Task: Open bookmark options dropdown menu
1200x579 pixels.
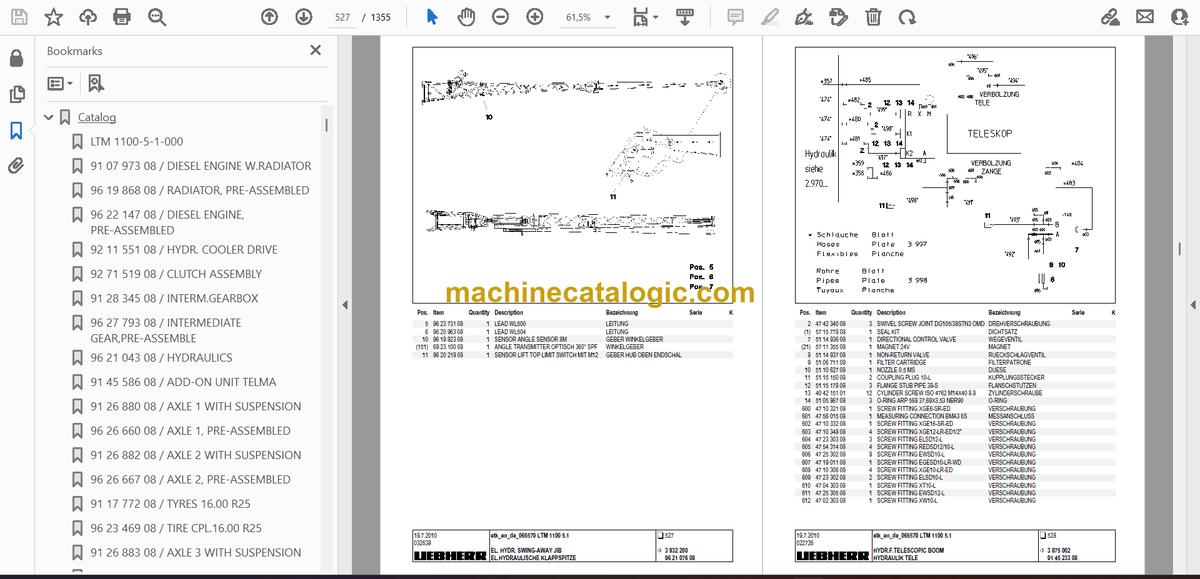Action: 60,84
